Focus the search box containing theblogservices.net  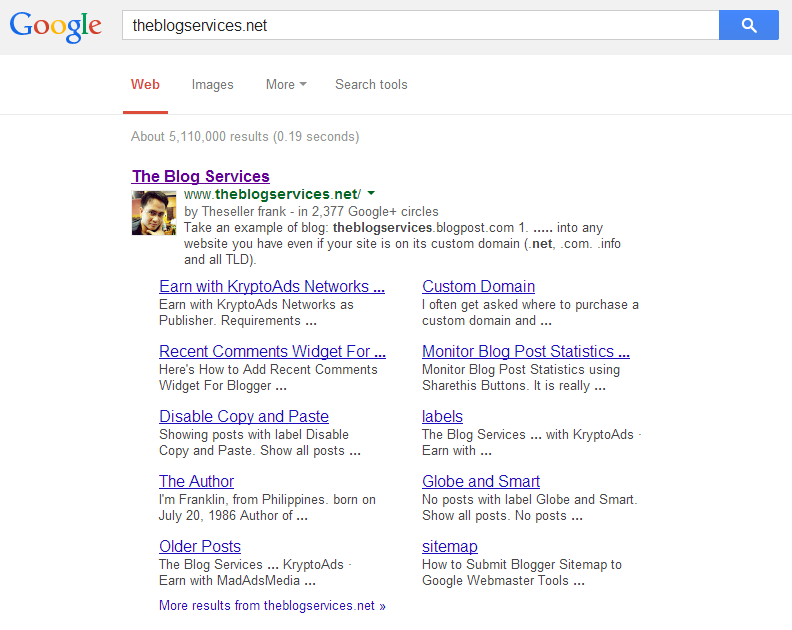(x=420, y=25)
